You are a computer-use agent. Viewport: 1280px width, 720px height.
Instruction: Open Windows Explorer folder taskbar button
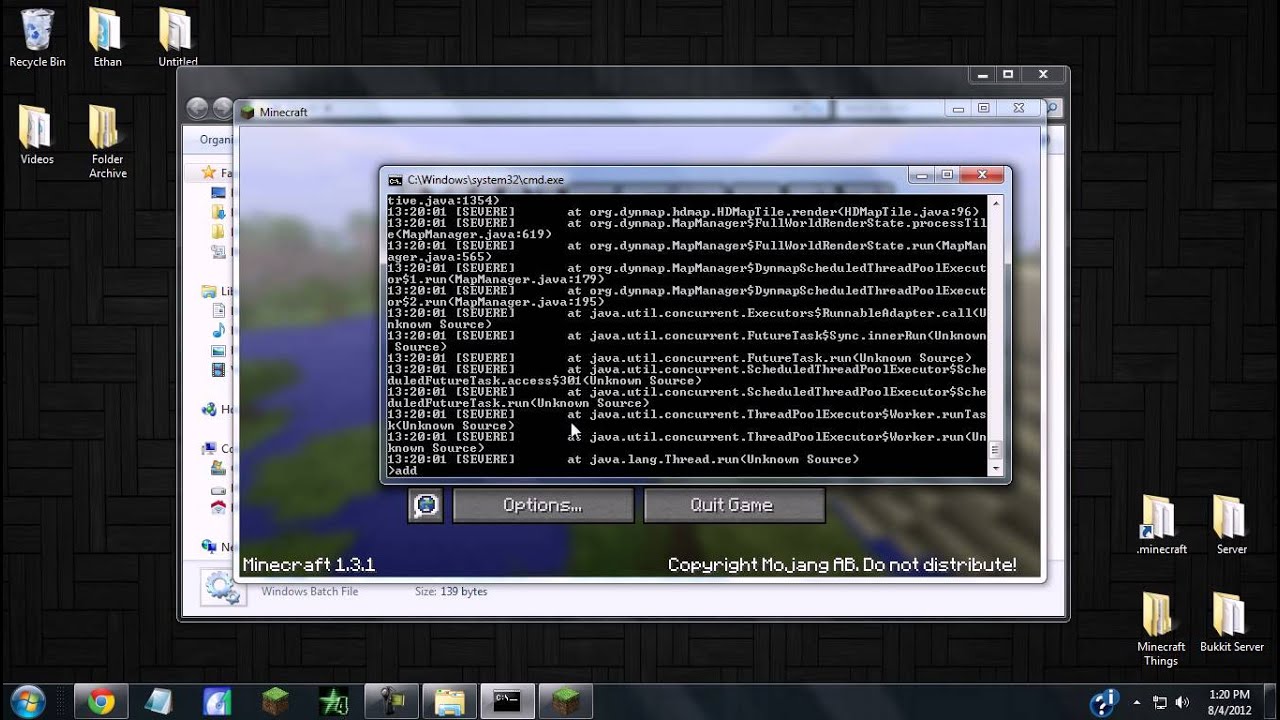point(450,701)
